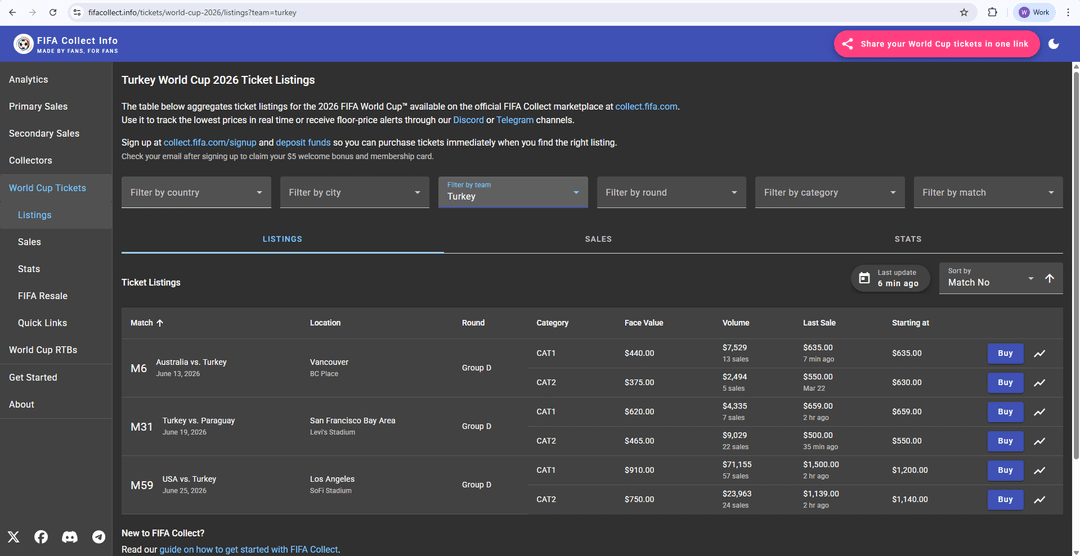The width and height of the screenshot is (1080, 556).
Task: Open the collect.fifa.com/signup link
Action: (210, 143)
